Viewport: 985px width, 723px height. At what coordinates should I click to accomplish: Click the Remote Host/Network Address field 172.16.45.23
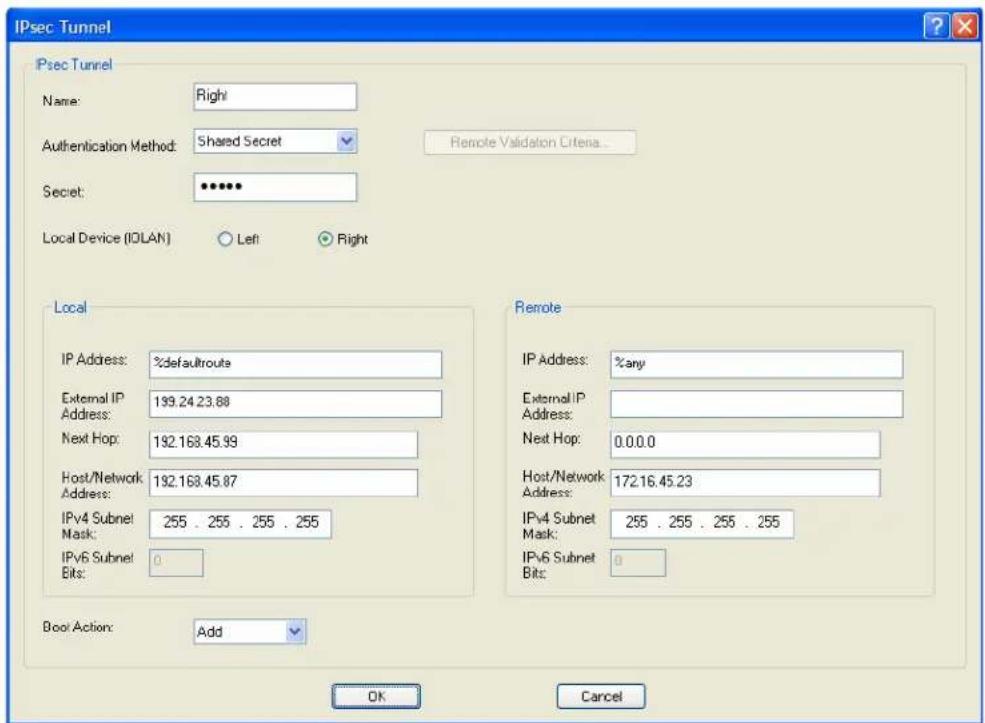[745, 483]
